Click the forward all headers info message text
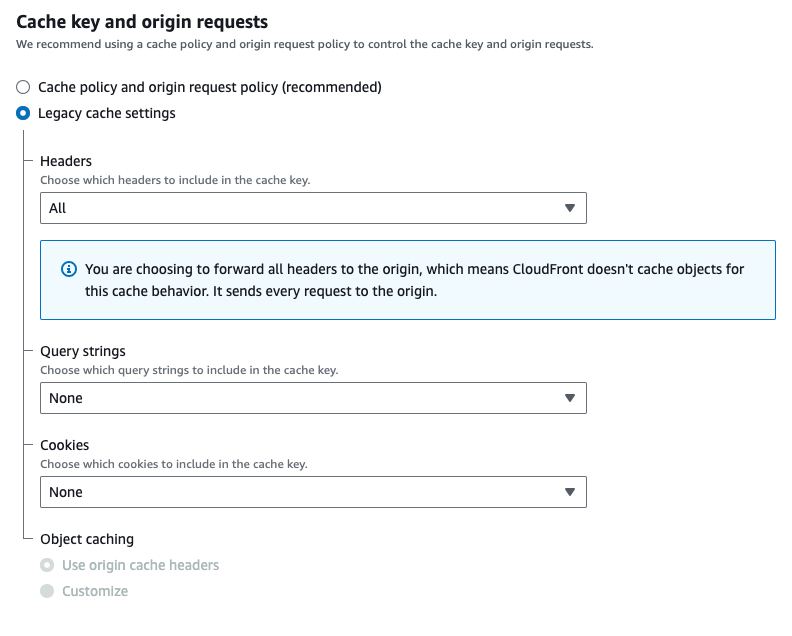This screenshot has width=792, height=636. click(x=414, y=280)
